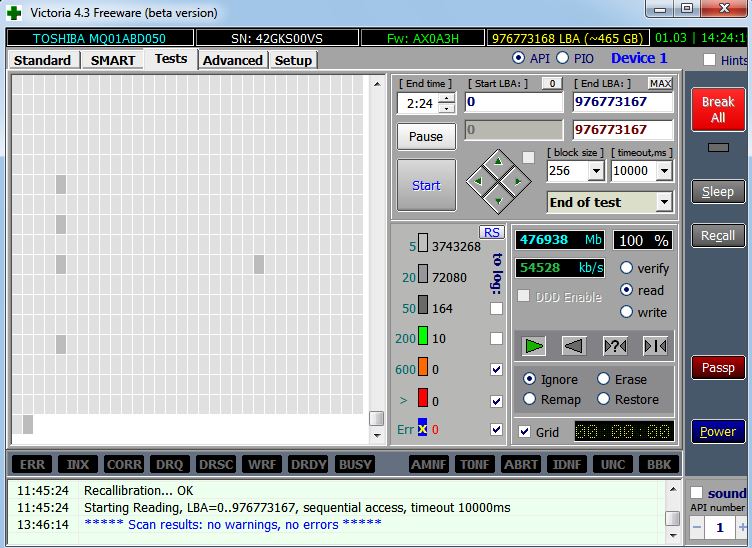Click the Start scan button

426,185
